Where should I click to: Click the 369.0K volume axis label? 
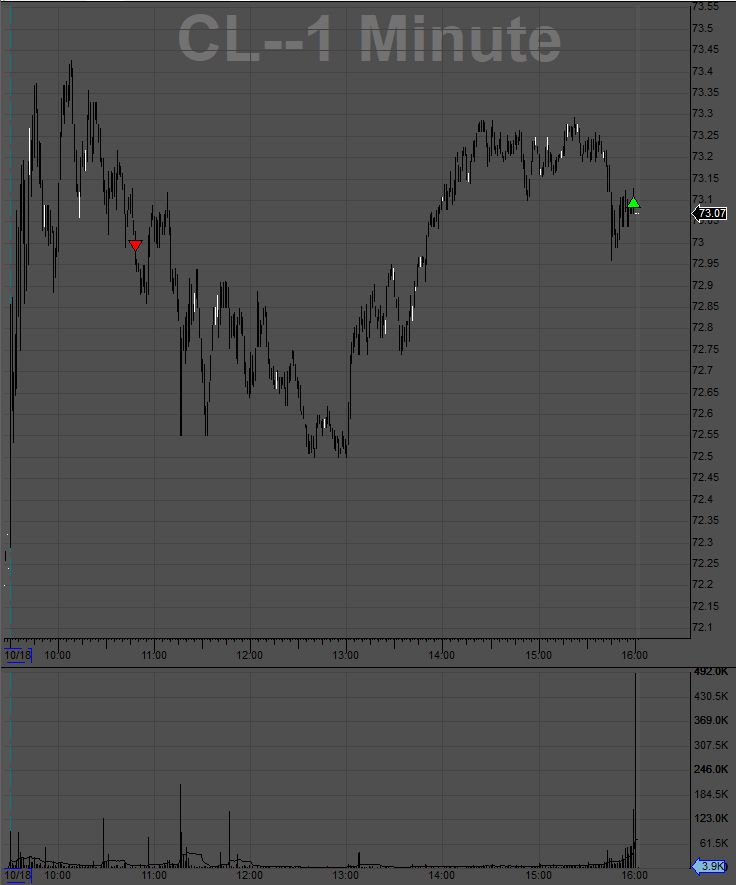click(x=711, y=720)
